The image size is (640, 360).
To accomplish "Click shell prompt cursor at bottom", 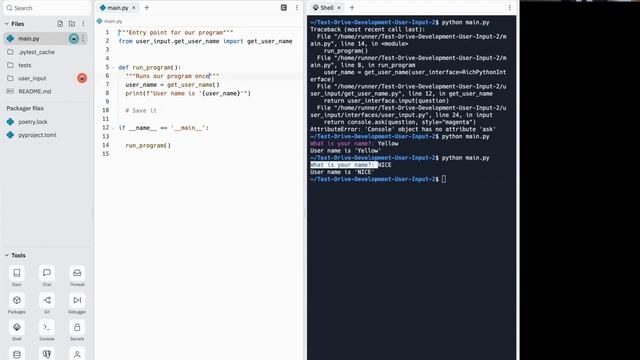I will (444, 179).
